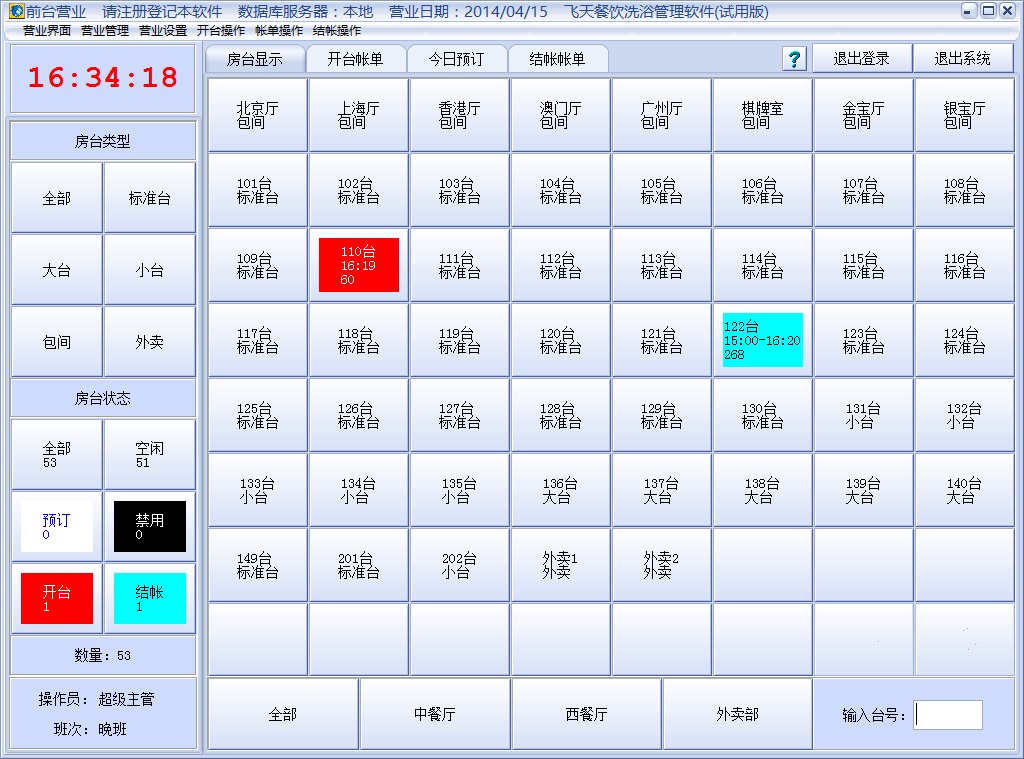Viewport: 1024px width, 759px height.
Task: Click the blue question mark help icon
Action: click(x=794, y=59)
